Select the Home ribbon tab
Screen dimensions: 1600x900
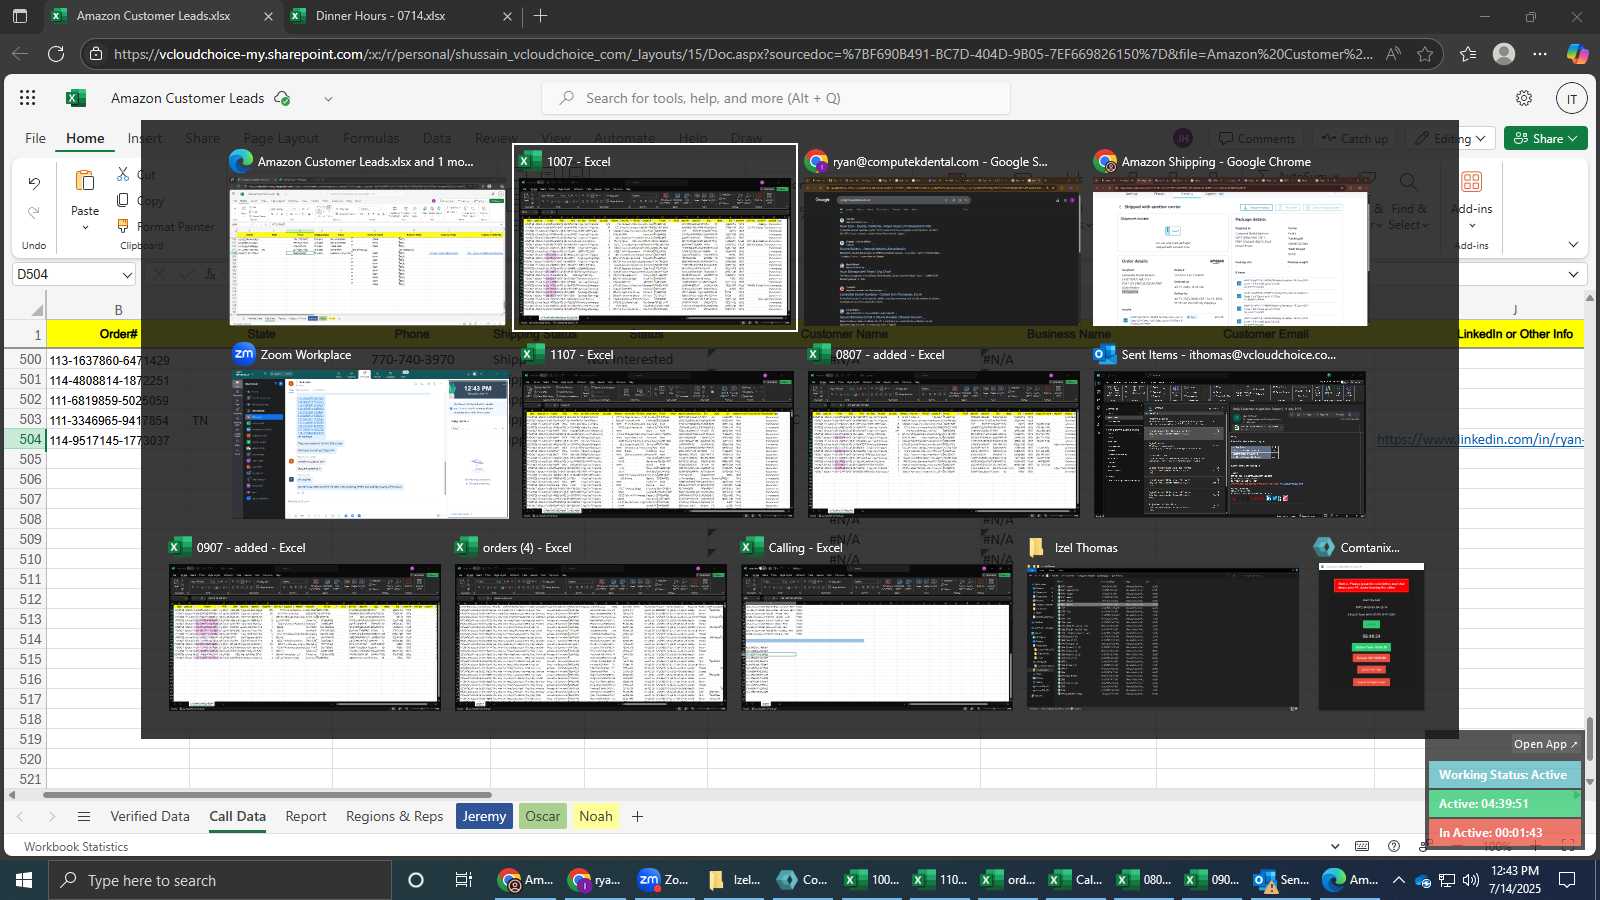(85, 138)
